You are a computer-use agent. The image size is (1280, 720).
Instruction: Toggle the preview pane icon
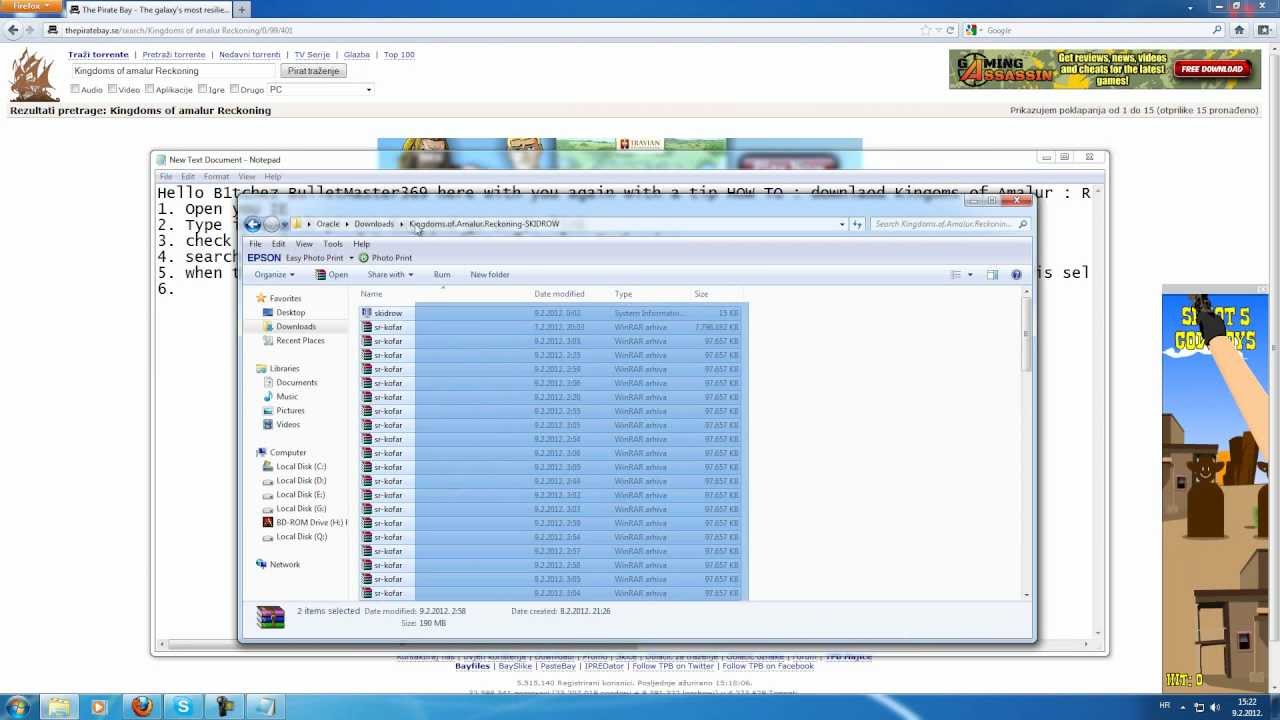[x=992, y=275]
